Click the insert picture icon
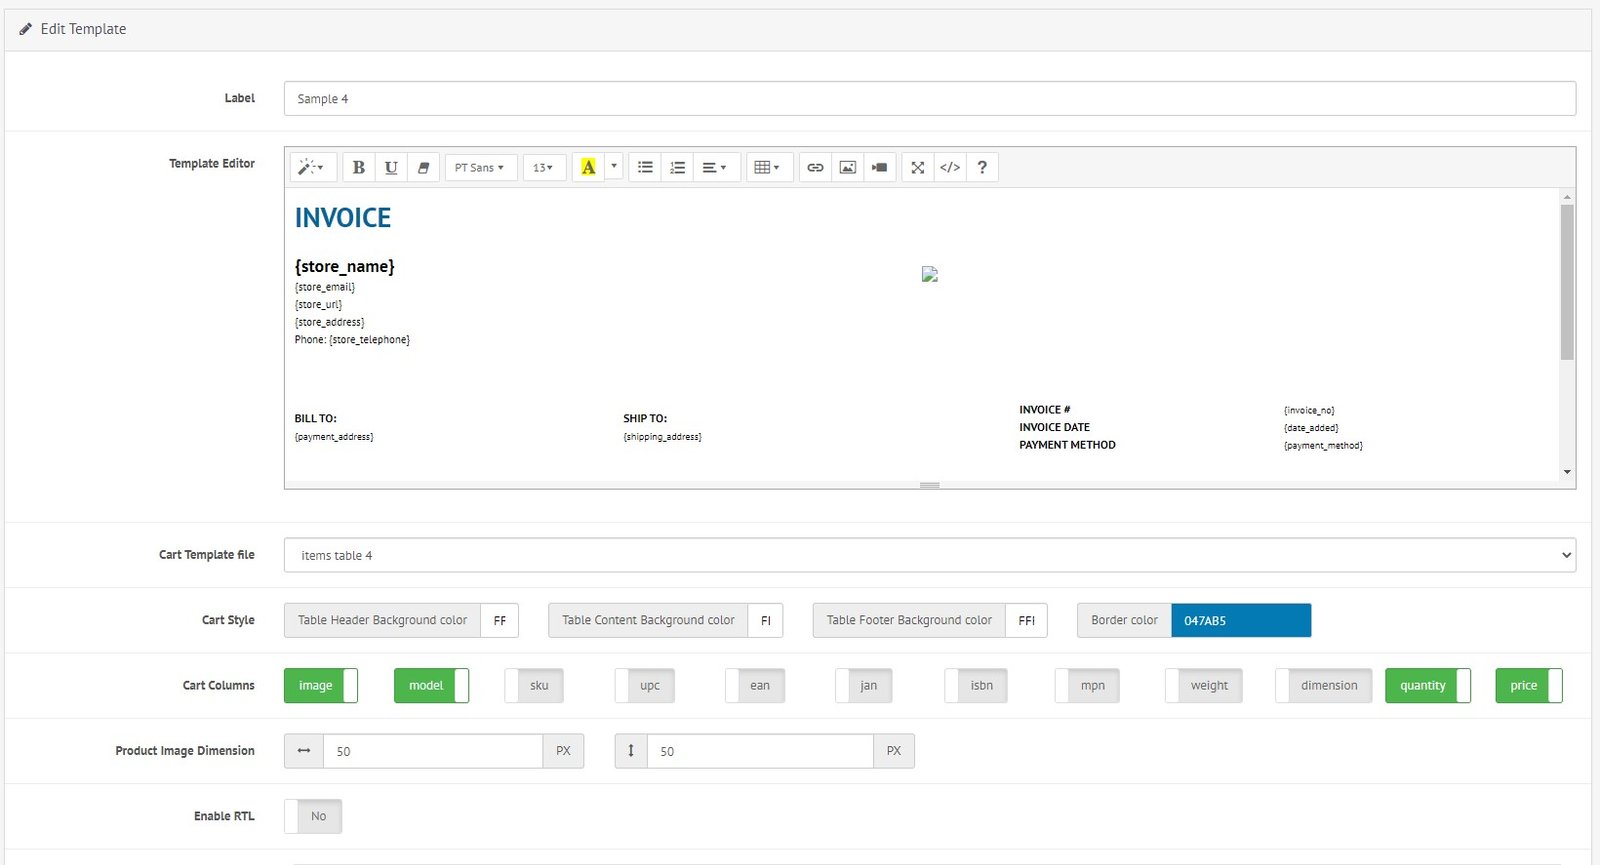Viewport: 1600px width, 865px height. tap(847, 167)
